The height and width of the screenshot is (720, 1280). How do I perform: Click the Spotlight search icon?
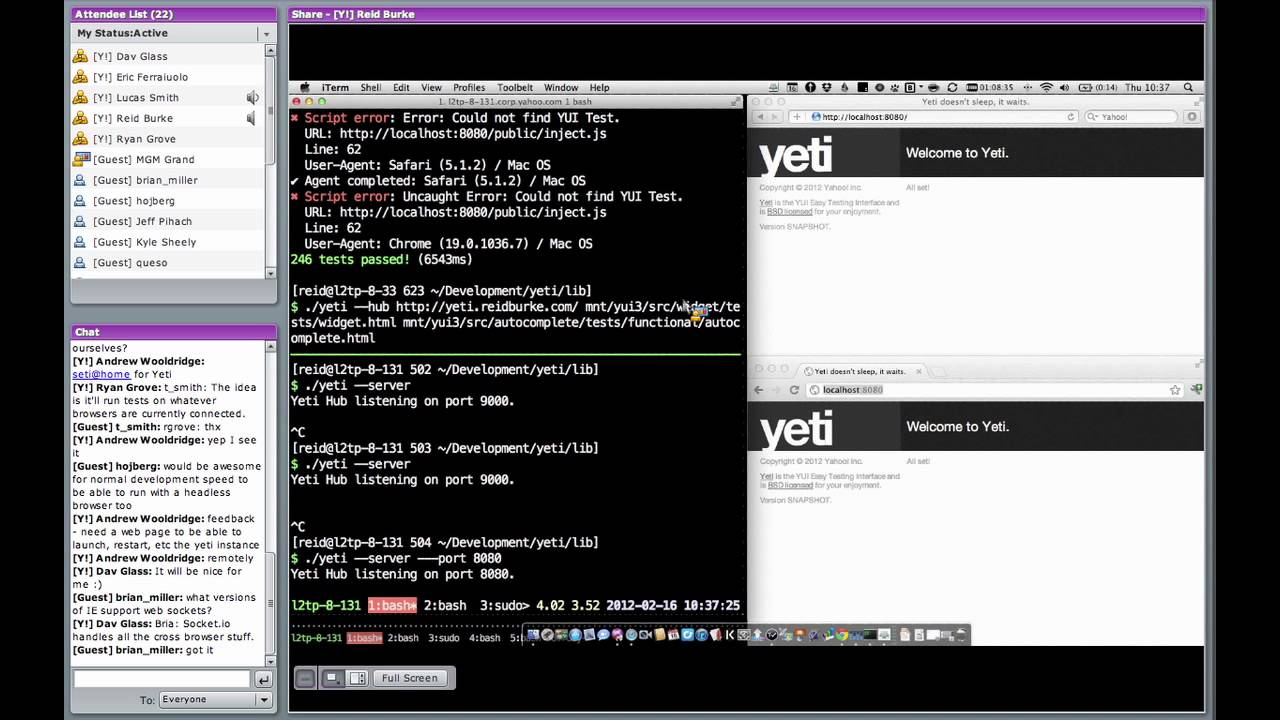1188,88
